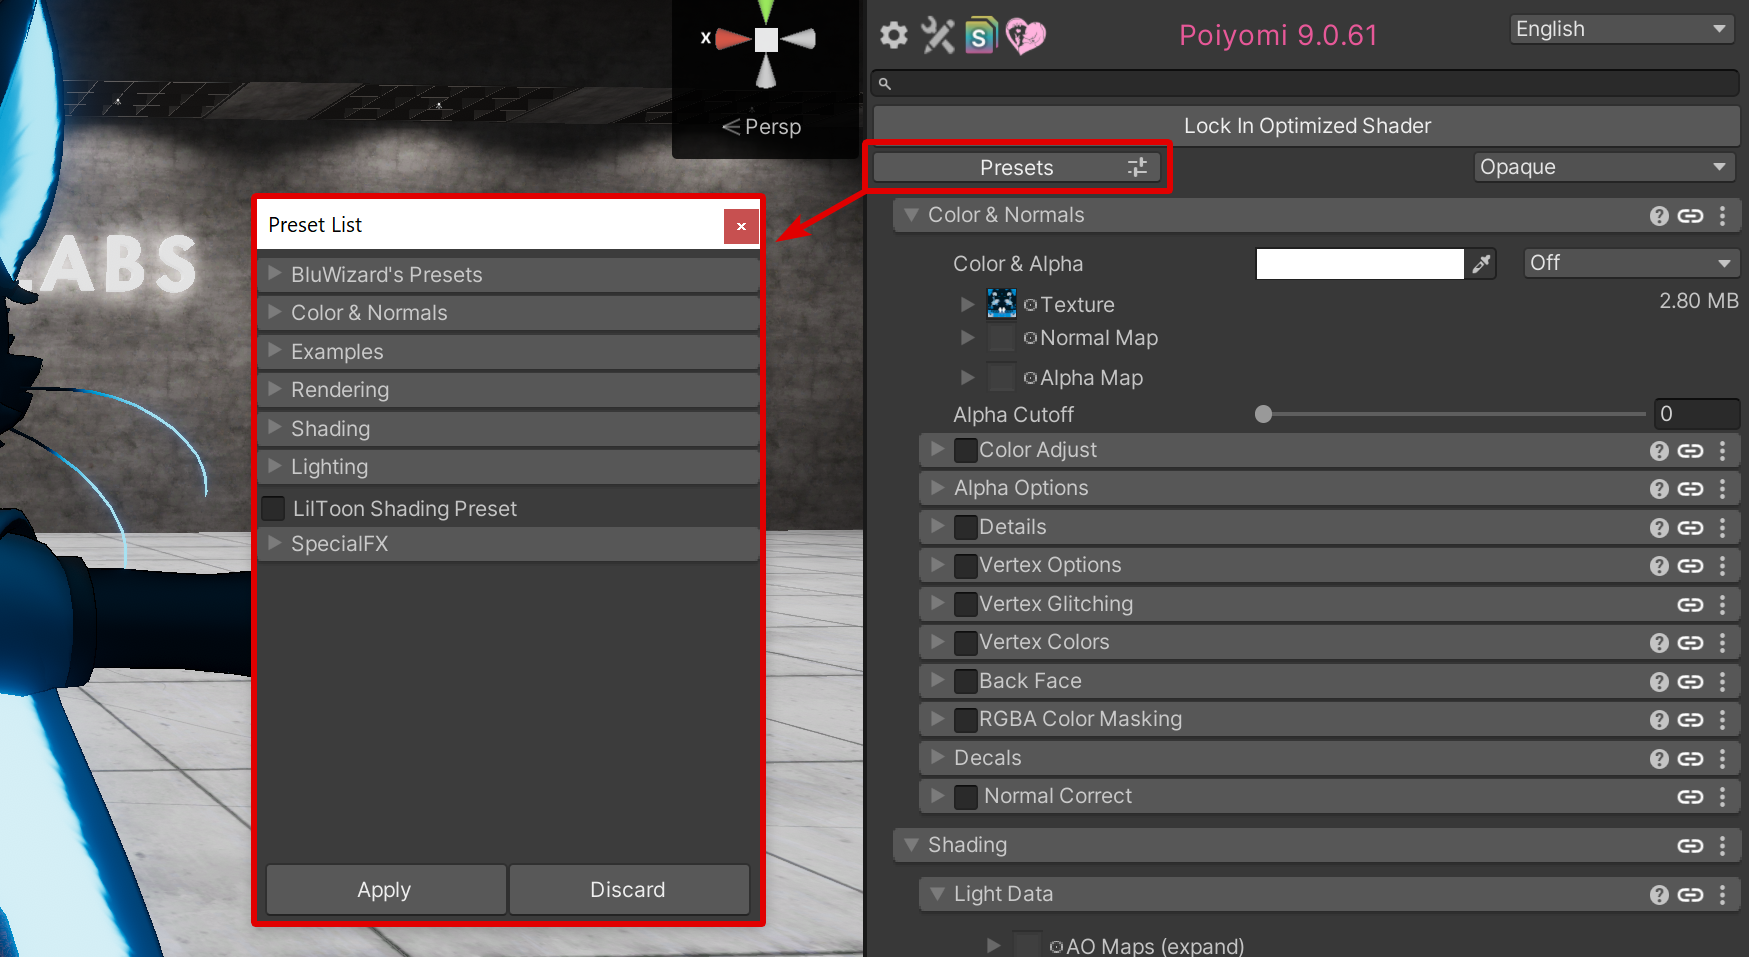This screenshot has height=957, width=1749.
Task: Expand the Normal Map properties arrow
Action: coord(967,338)
